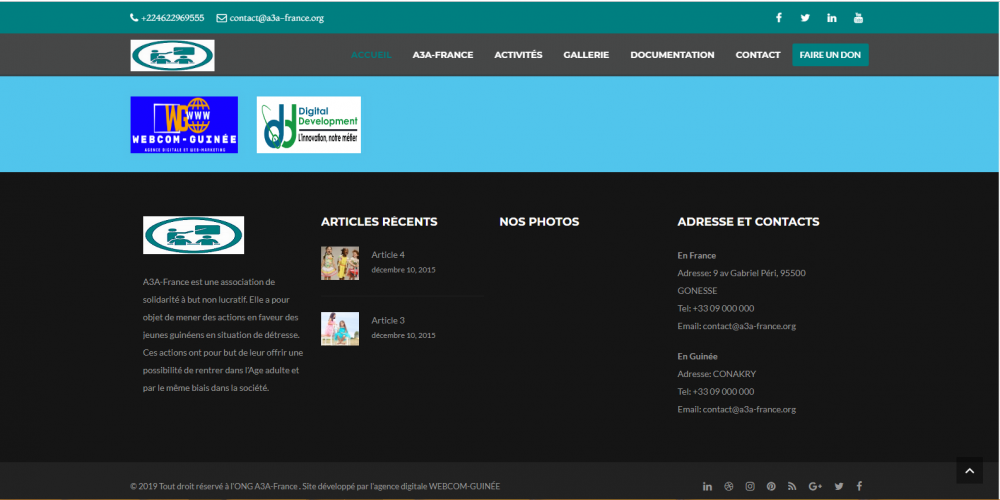1000x500 pixels.
Task: Select DOCUMENTATION in the navigation bar
Action: 672,55
